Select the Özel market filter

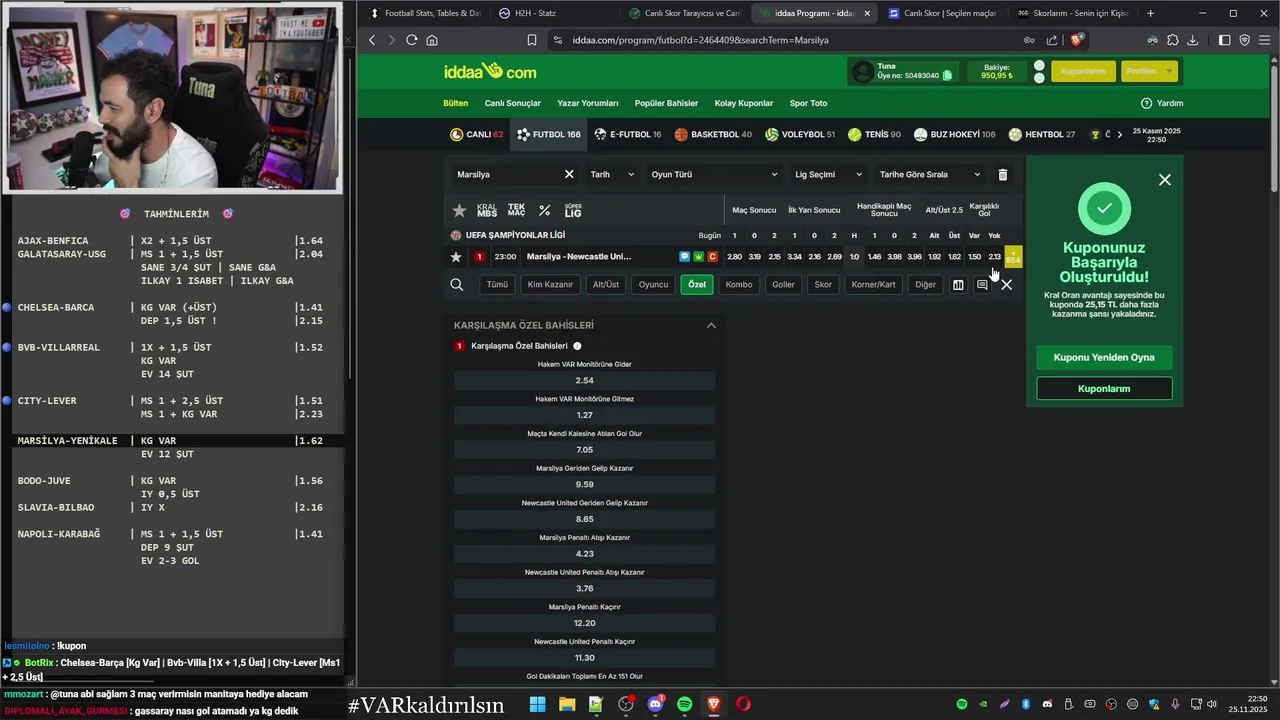pyautogui.click(x=697, y=285)
